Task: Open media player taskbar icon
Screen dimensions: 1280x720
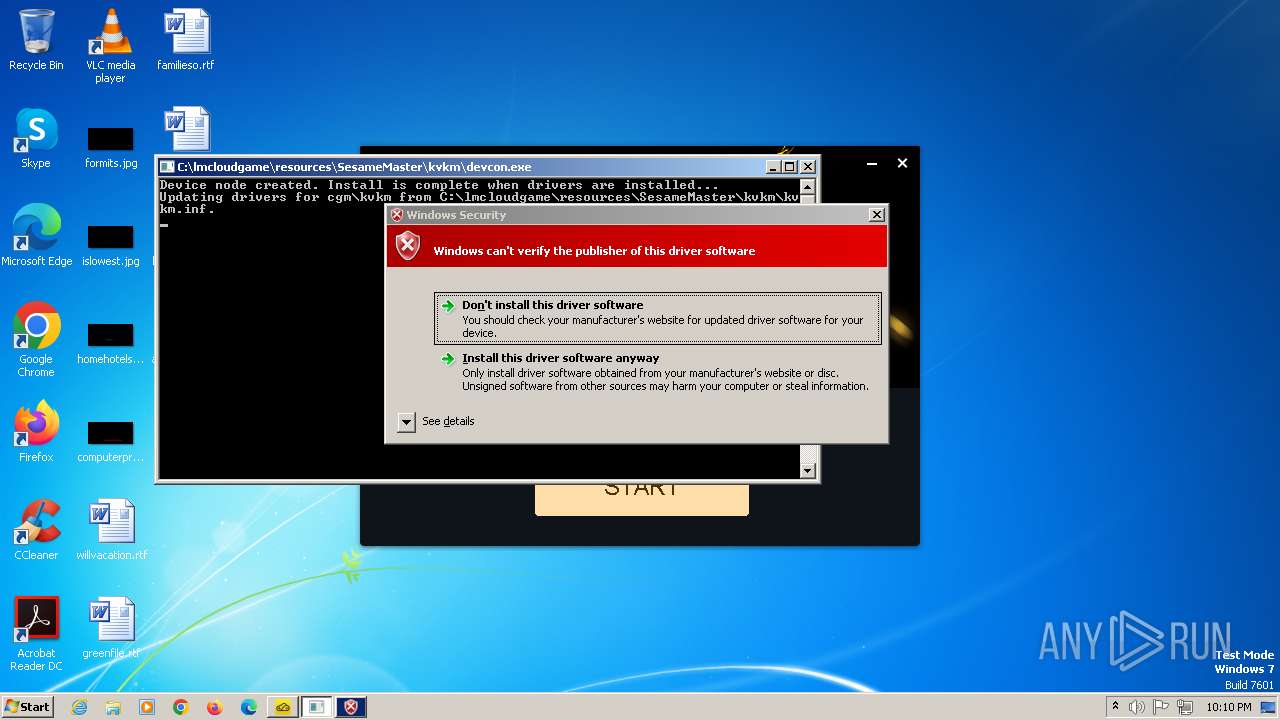Action: pos(147,707)
